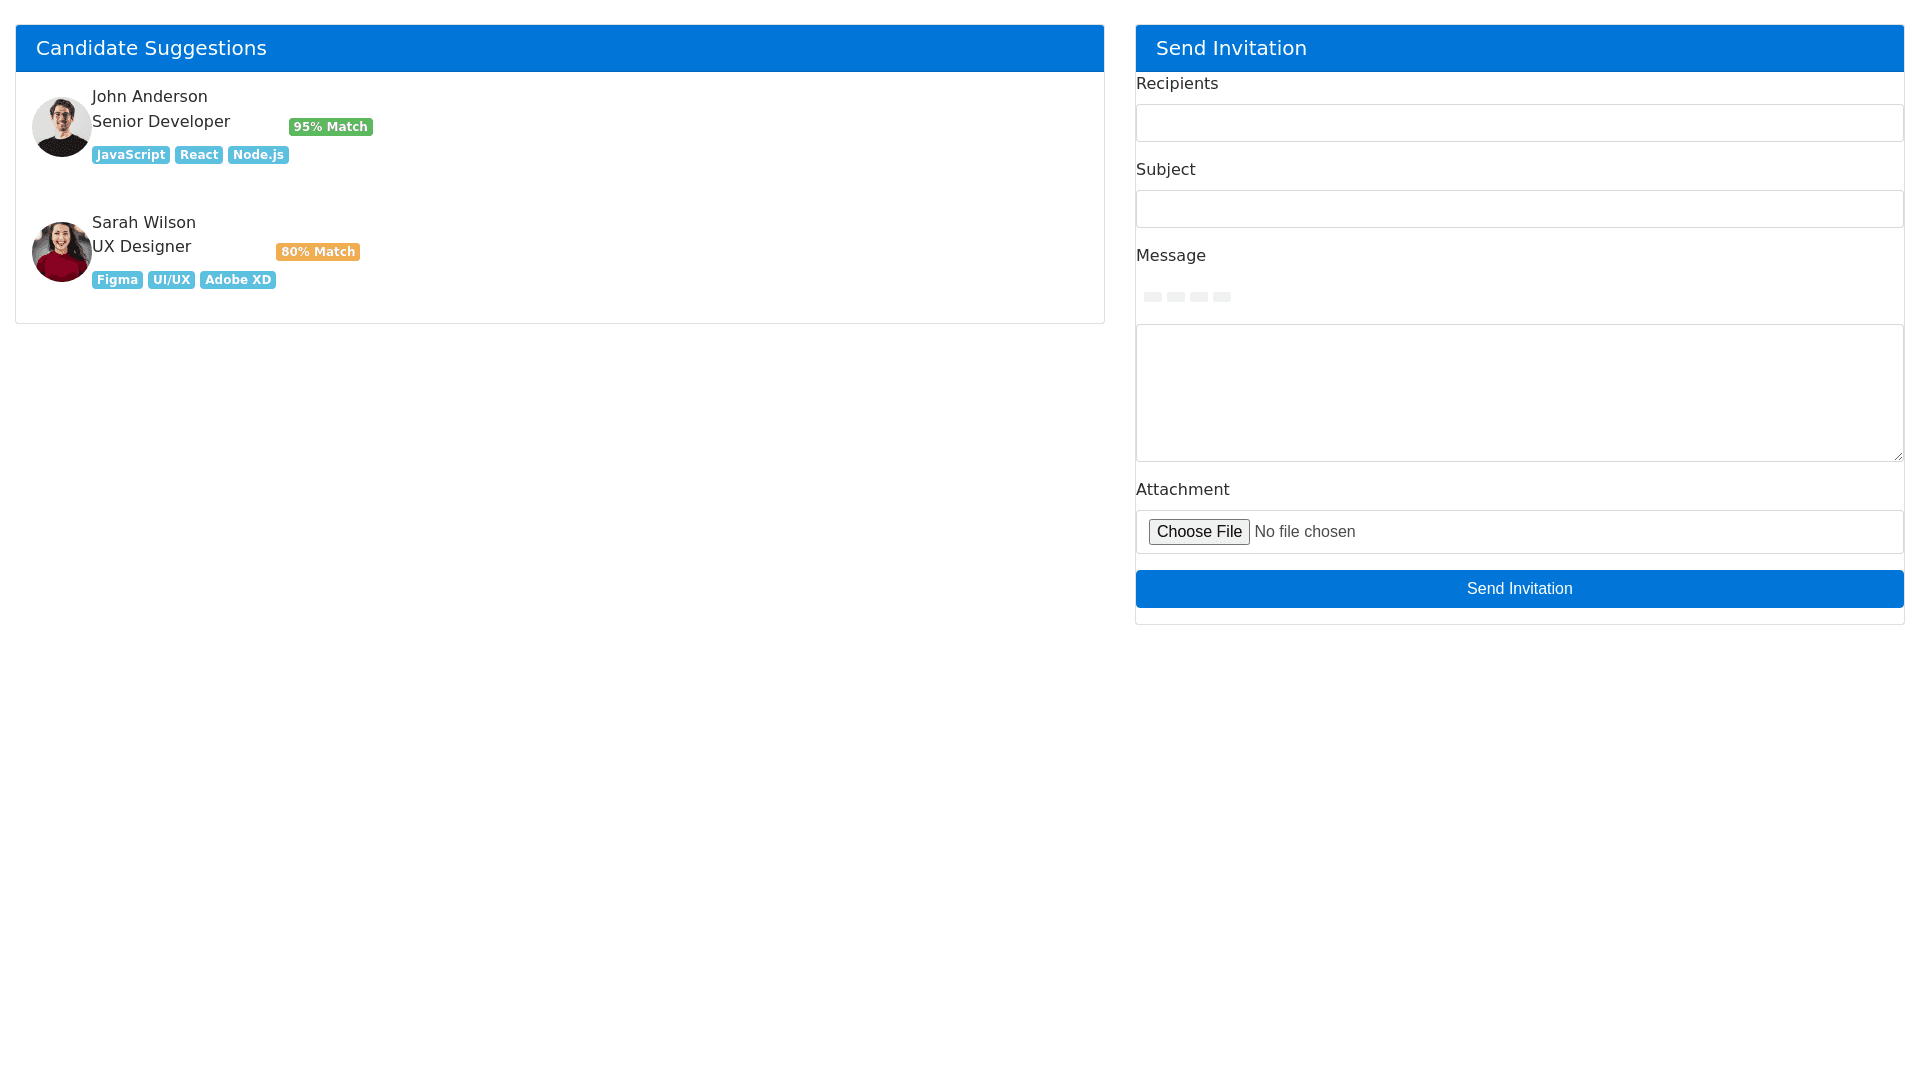Screen dimensions: 1920x1080
Task: Open John Anderson's candidate name
Action: (x=150, y=97)
